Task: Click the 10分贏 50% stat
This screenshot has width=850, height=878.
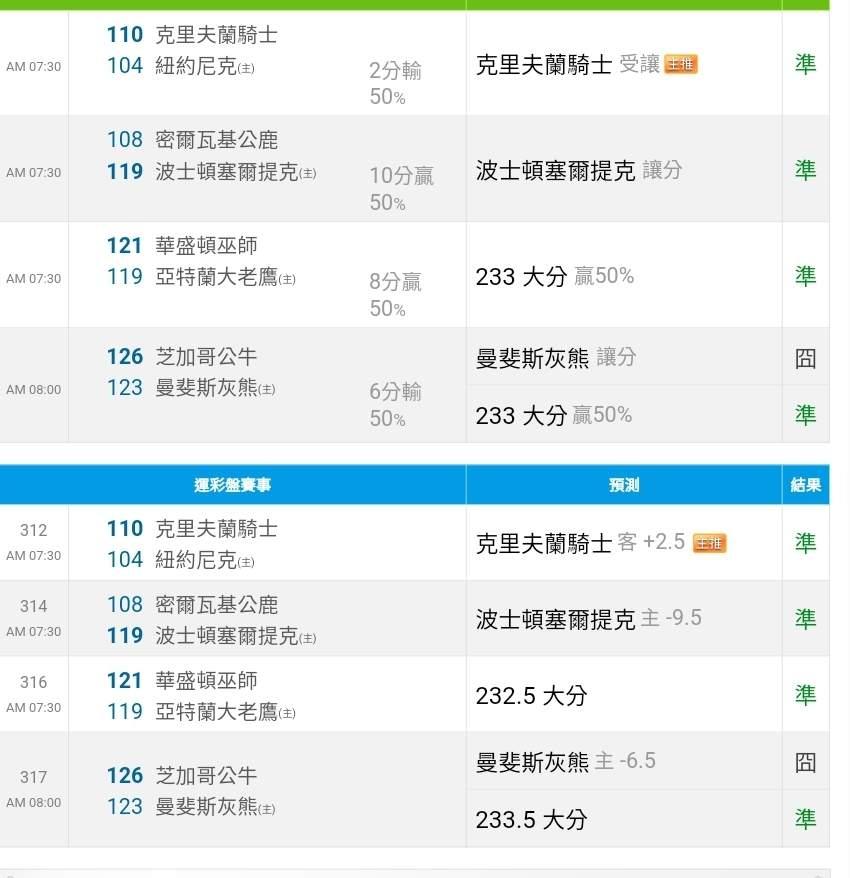Action: 401,188
